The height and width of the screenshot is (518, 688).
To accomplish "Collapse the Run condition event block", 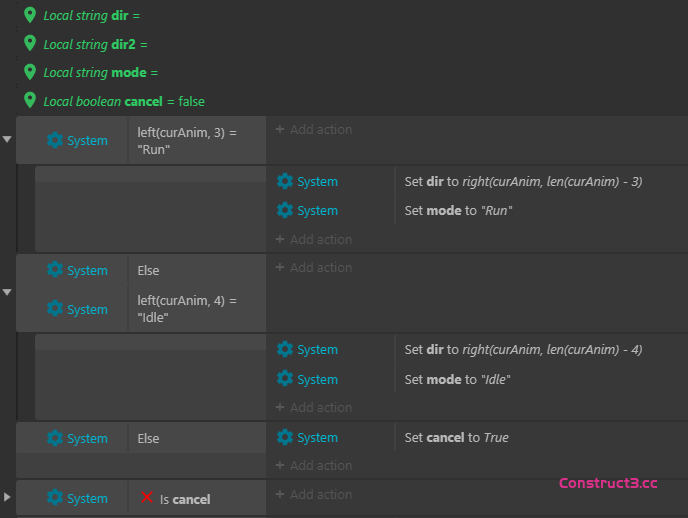I will pyautogui.click(x=8, y=140).
